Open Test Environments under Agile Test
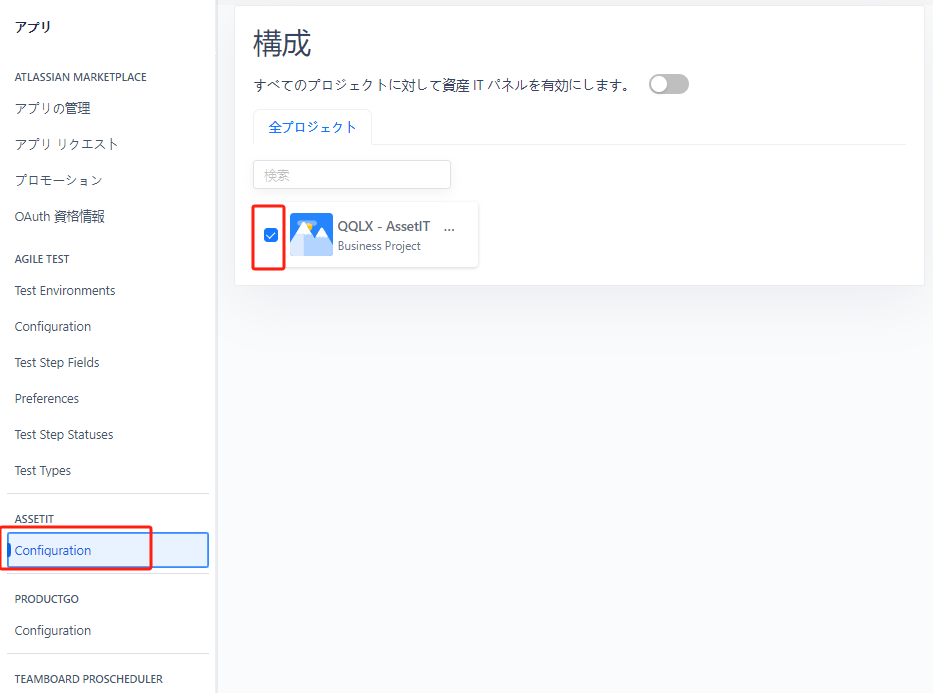 point(65,291)
